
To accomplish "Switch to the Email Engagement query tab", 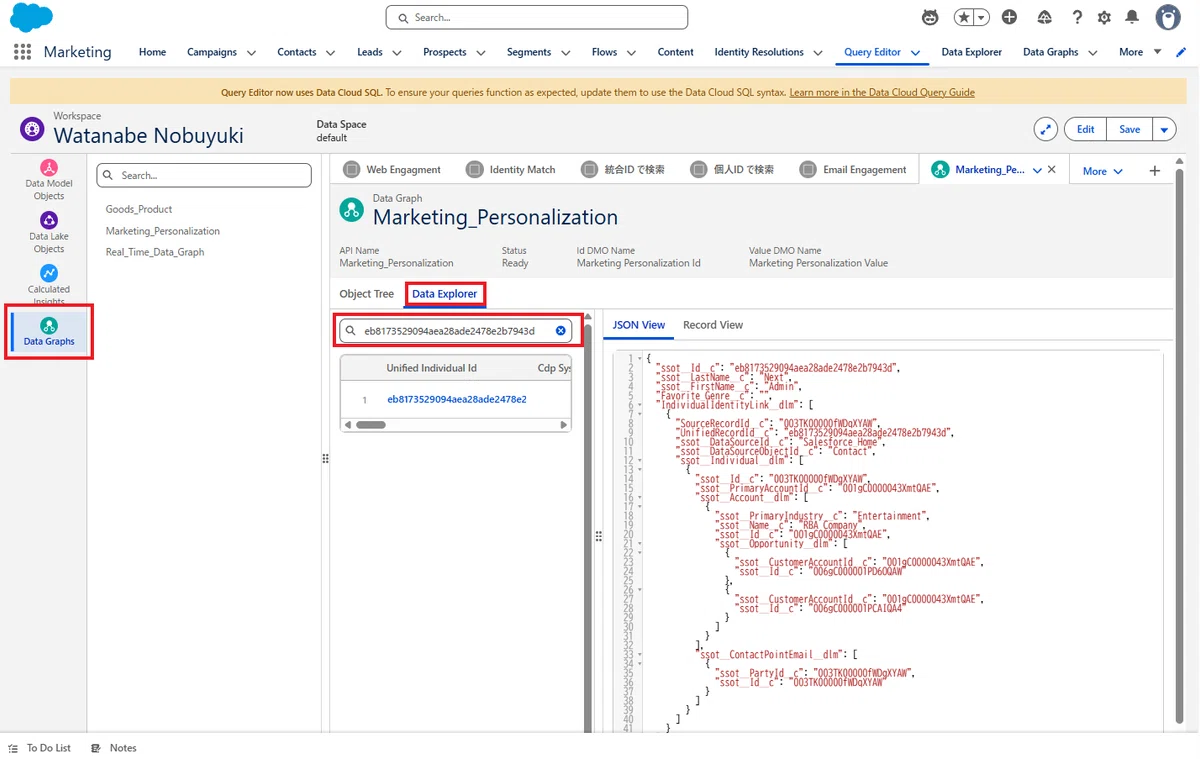I will point(853,170).
